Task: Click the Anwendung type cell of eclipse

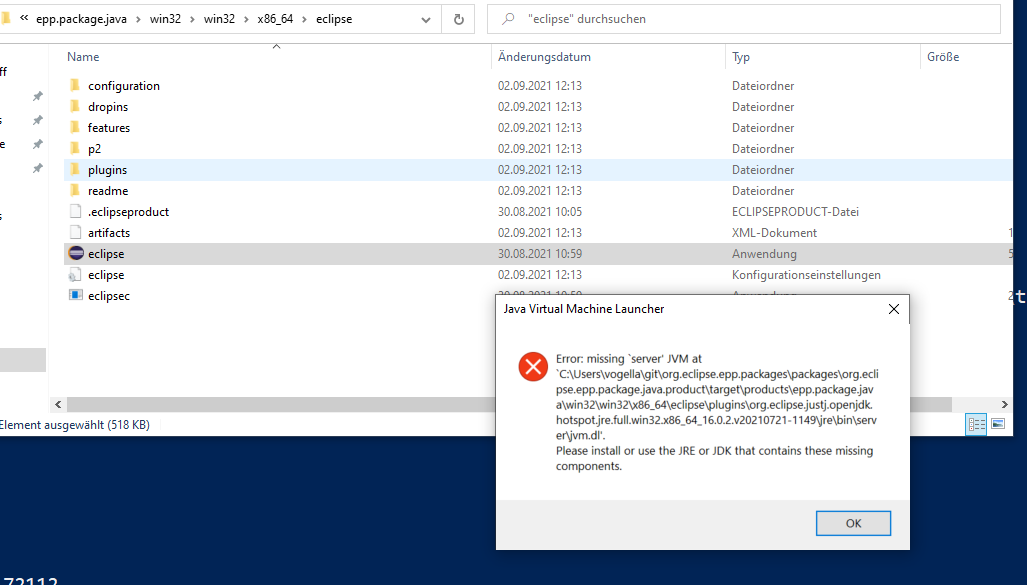Action: click(x=764, y=254)
